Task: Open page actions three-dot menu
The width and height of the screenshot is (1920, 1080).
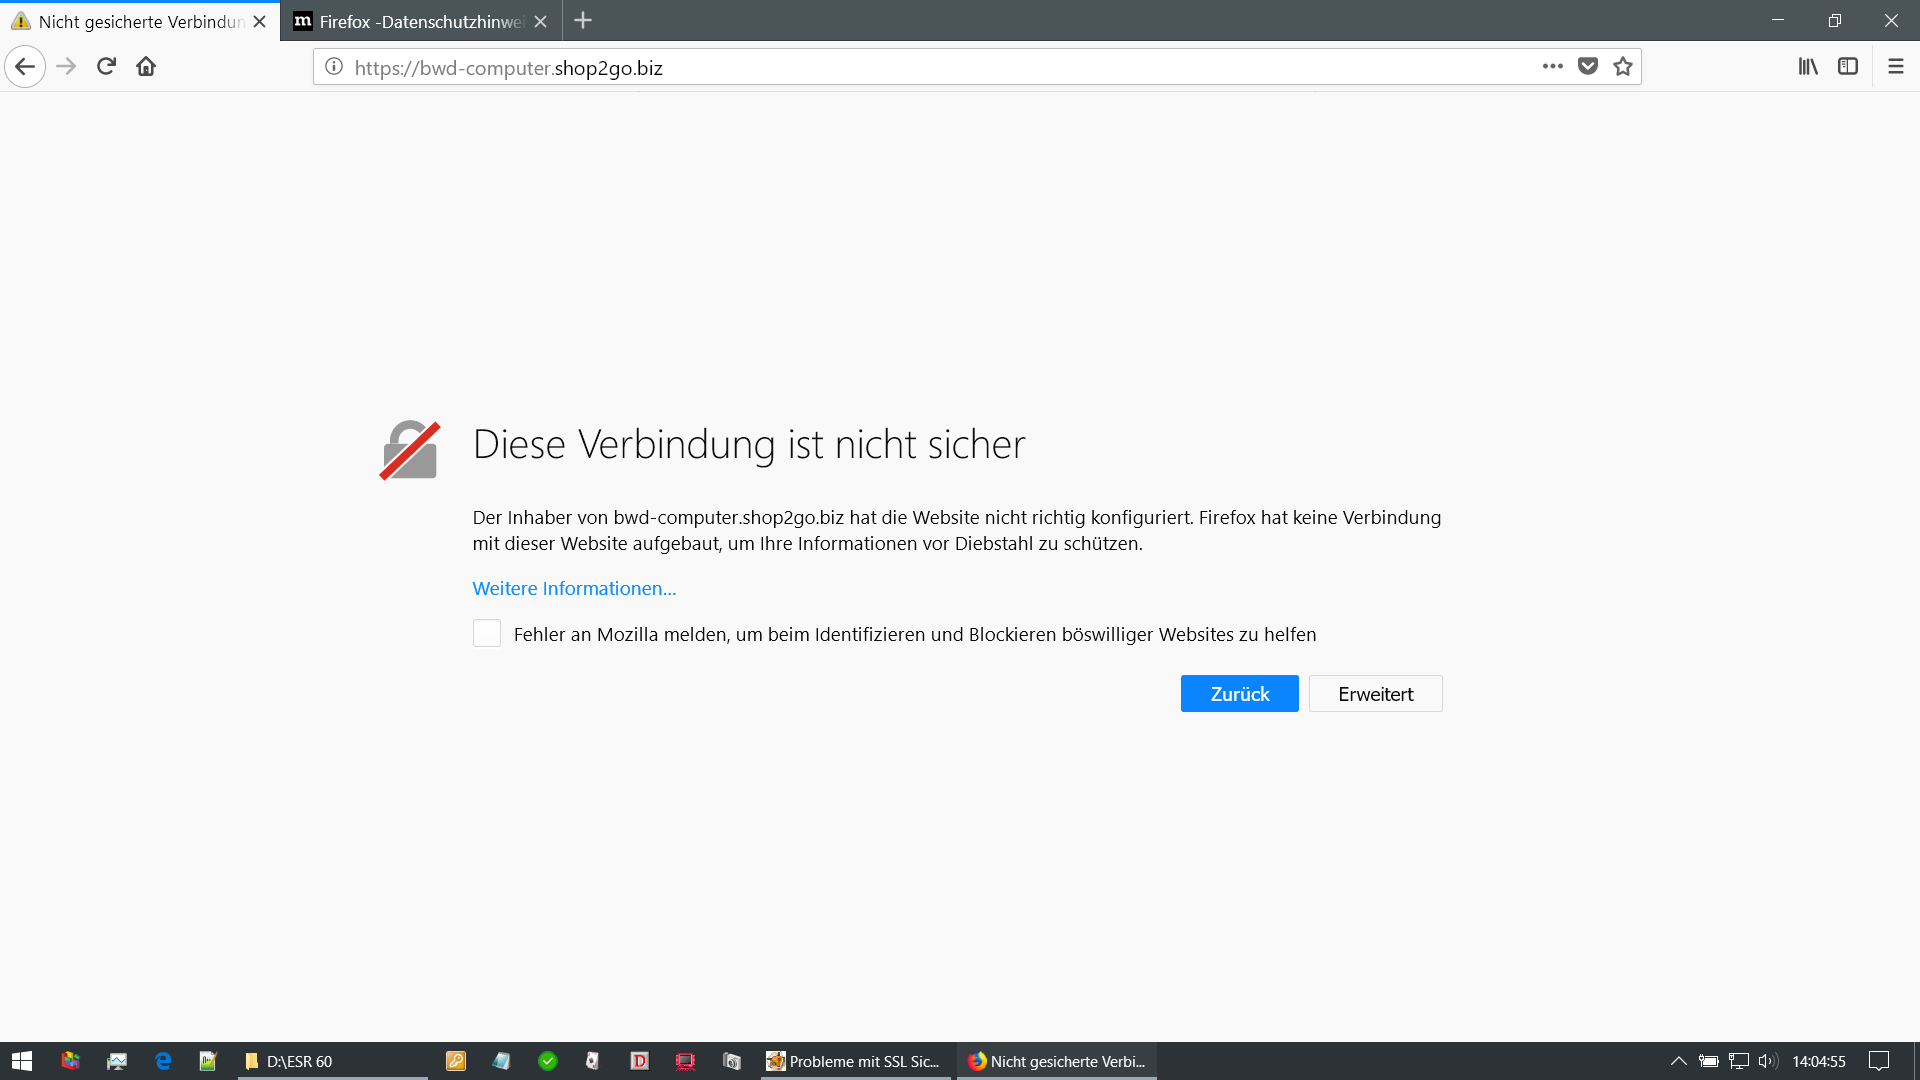Action: [x=1552, y=67]
